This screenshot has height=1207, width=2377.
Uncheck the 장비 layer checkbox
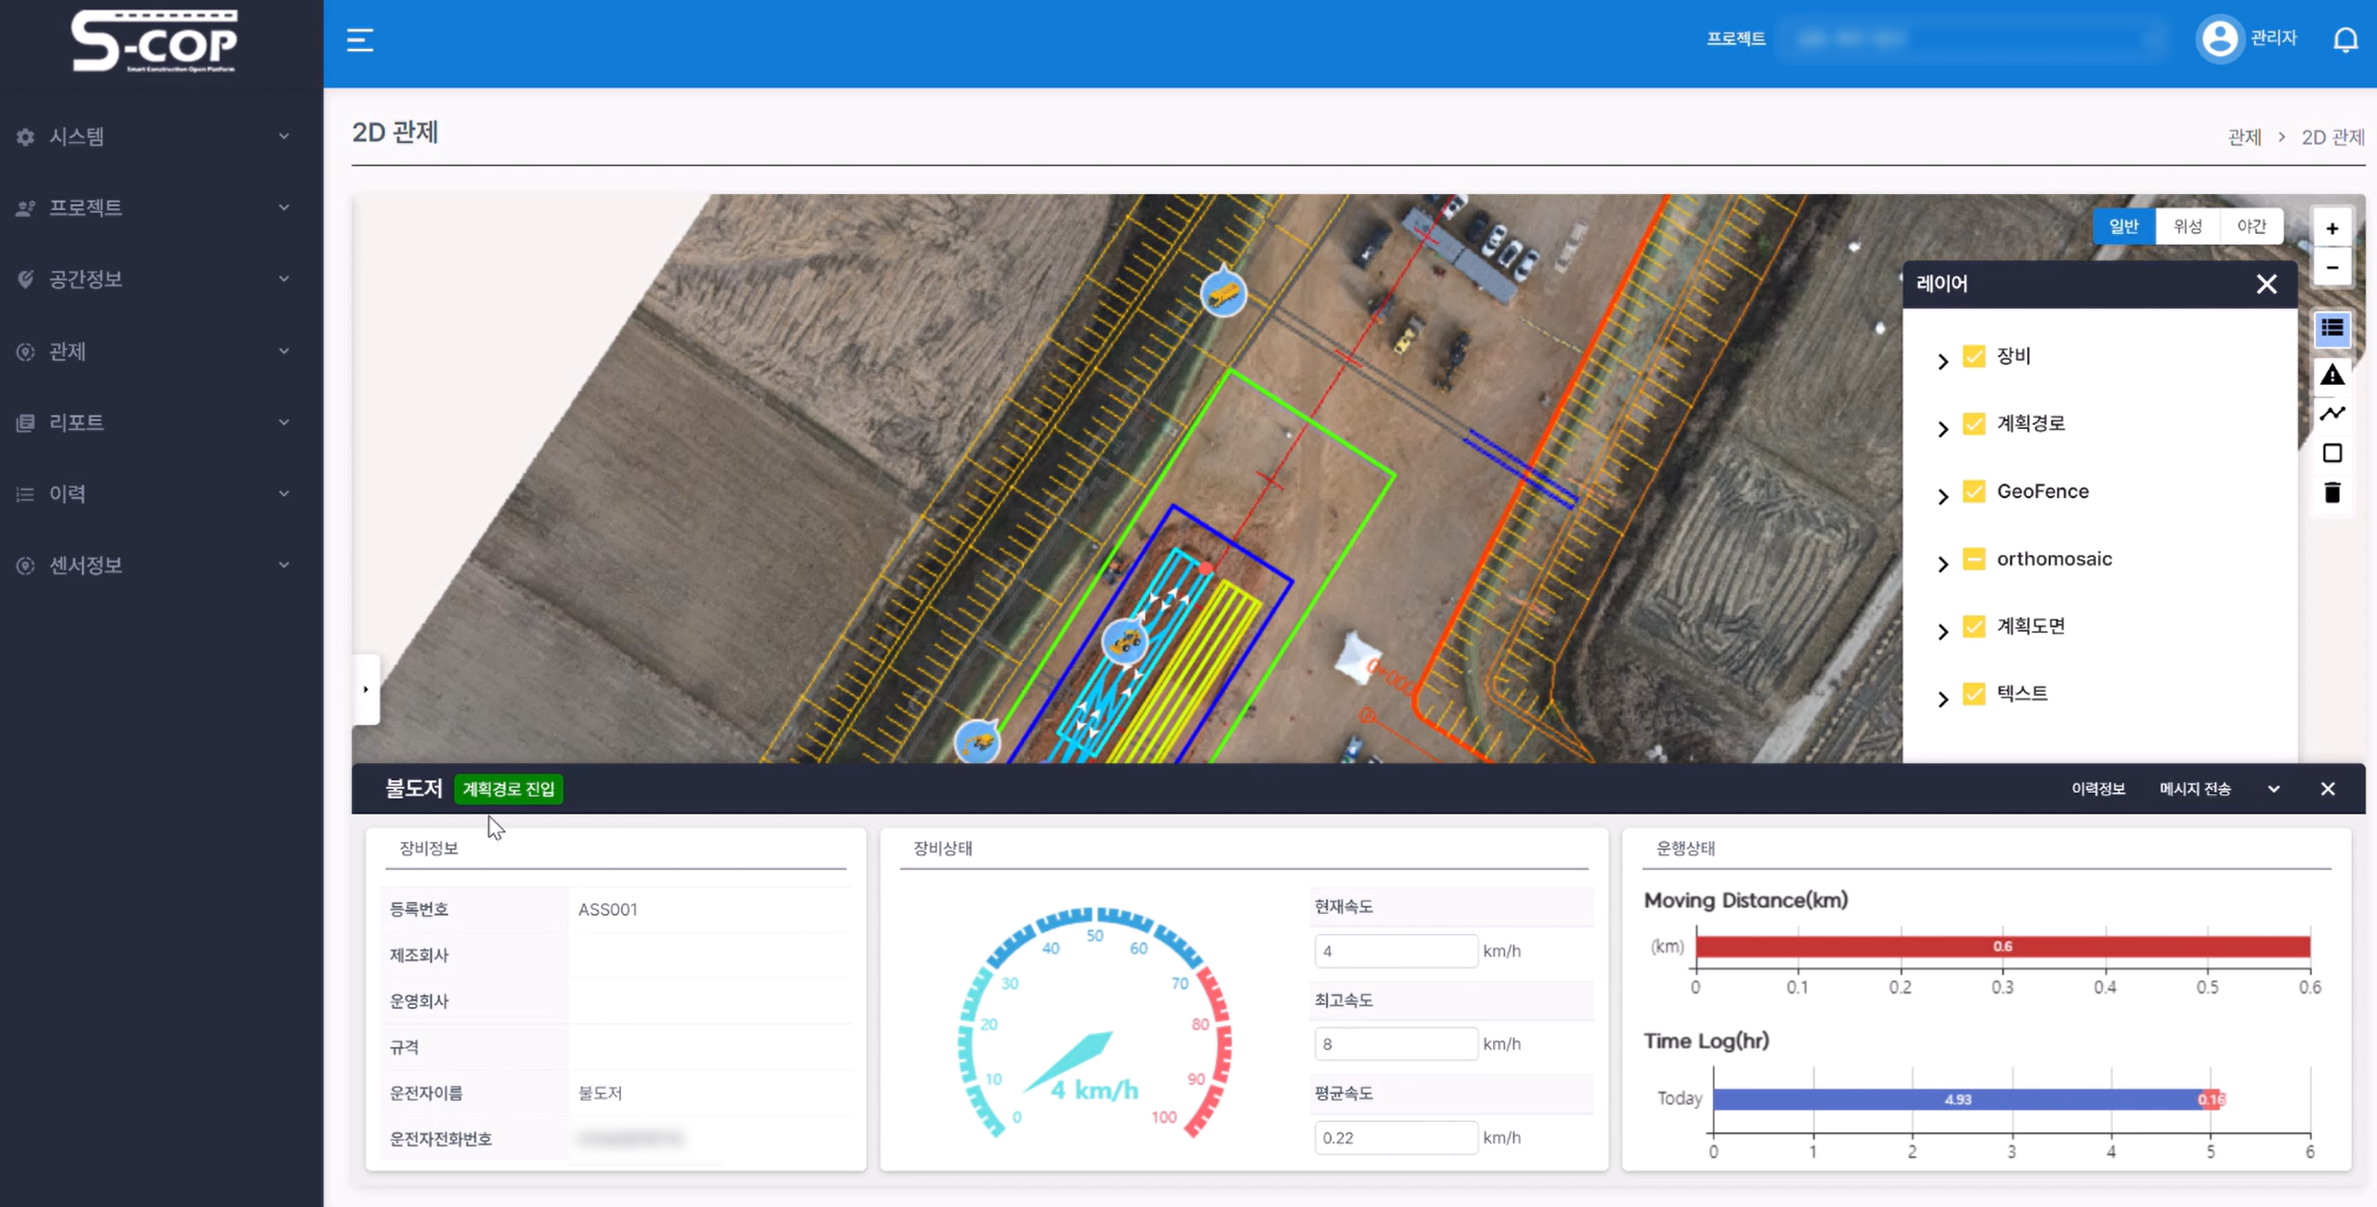1974,356
